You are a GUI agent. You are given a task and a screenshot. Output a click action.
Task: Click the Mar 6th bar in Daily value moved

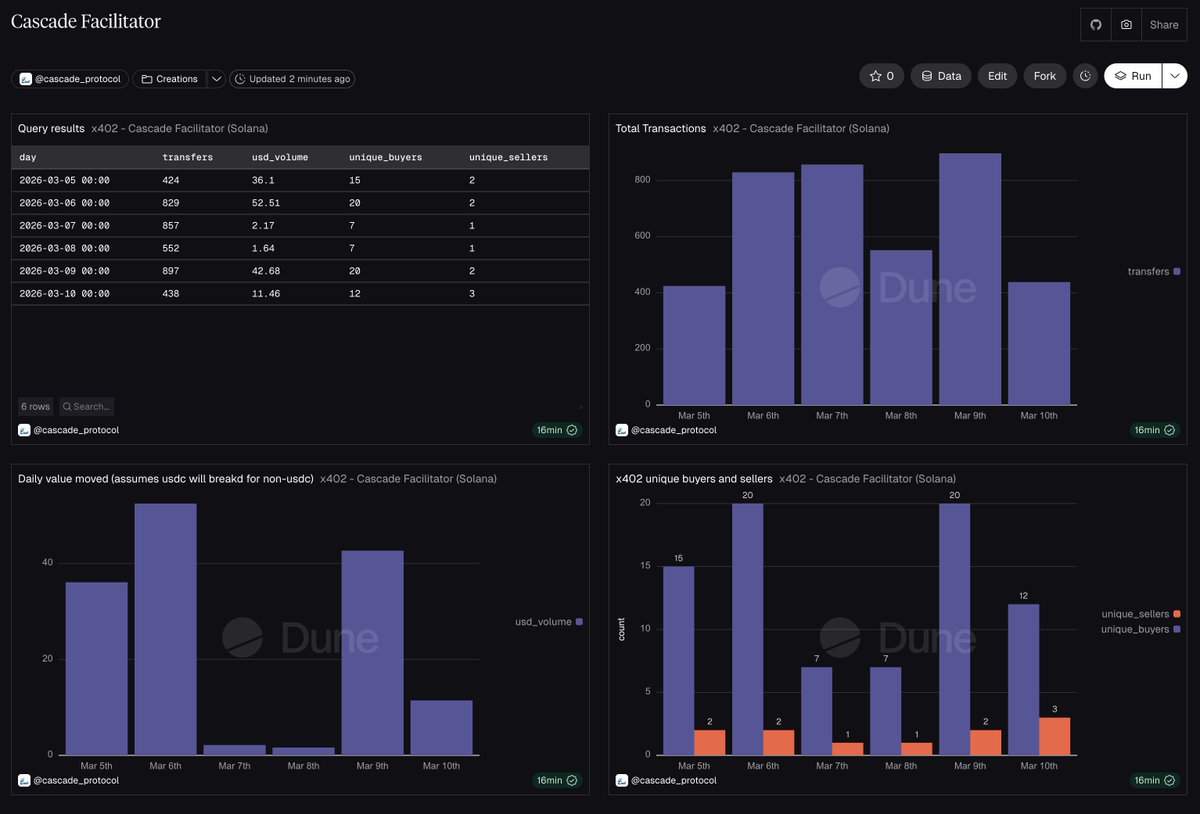(x=166, y=629)
